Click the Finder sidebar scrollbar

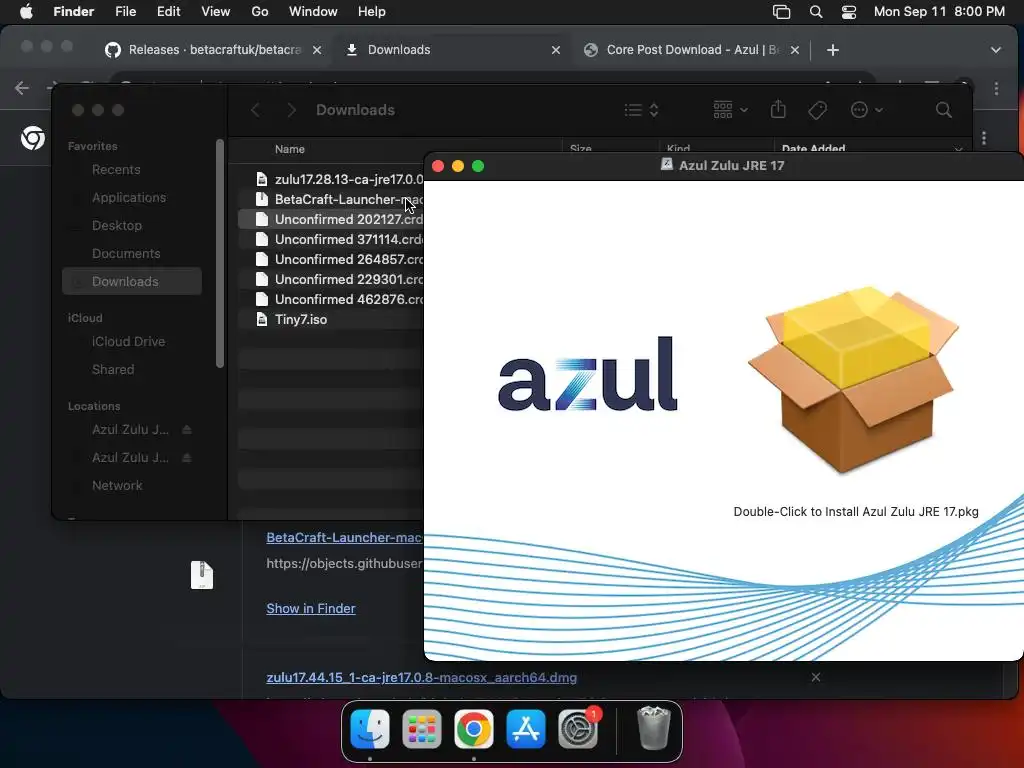pyautogui.click(x=220, y=253)
